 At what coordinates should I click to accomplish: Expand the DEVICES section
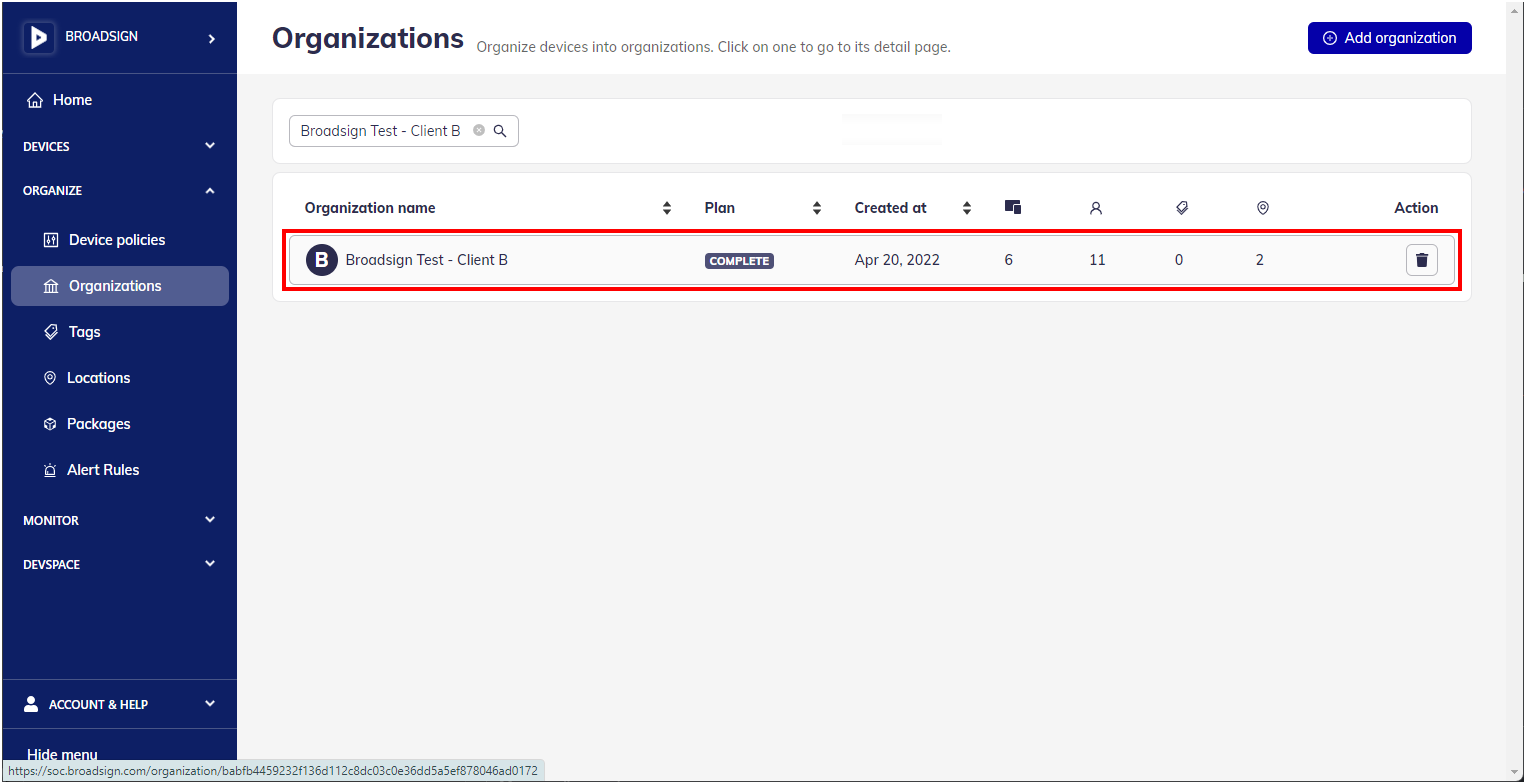click(x=119, y=146)
